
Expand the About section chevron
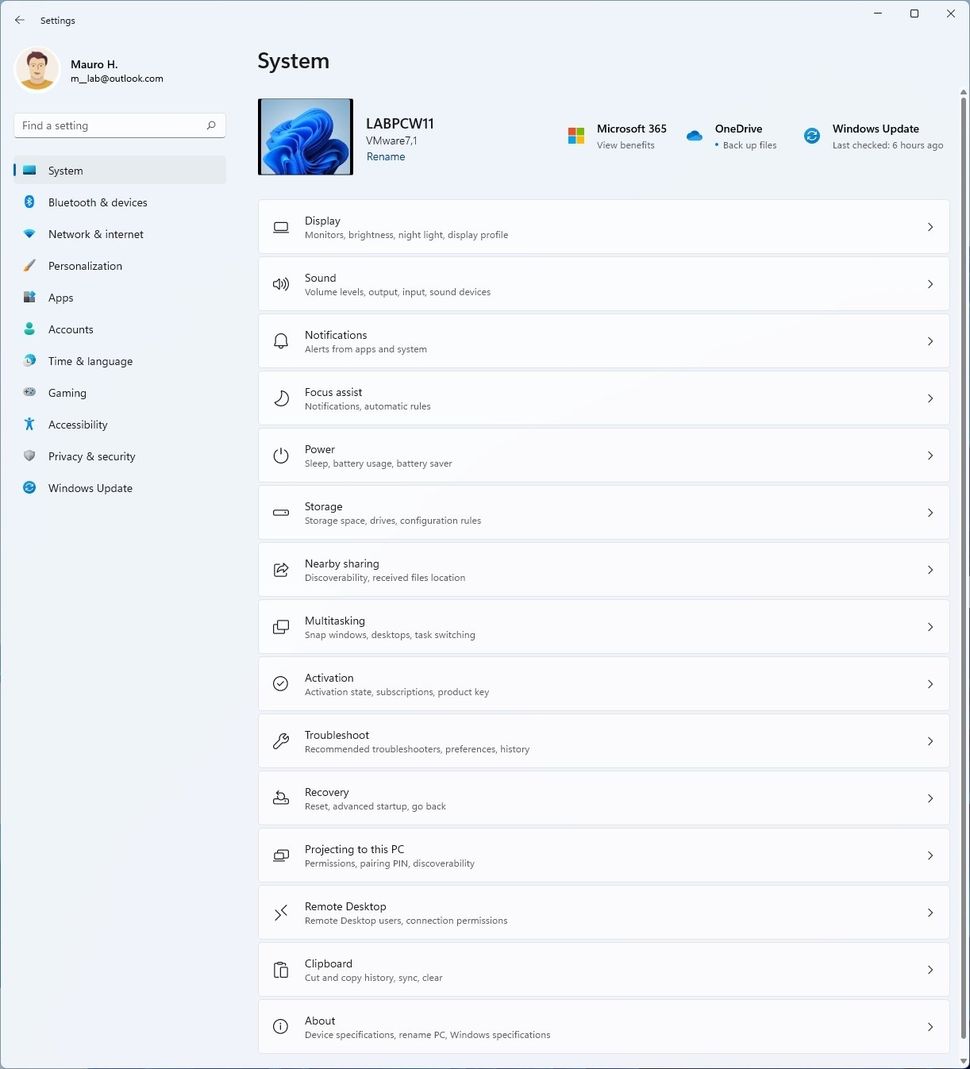pos(930,1026)
